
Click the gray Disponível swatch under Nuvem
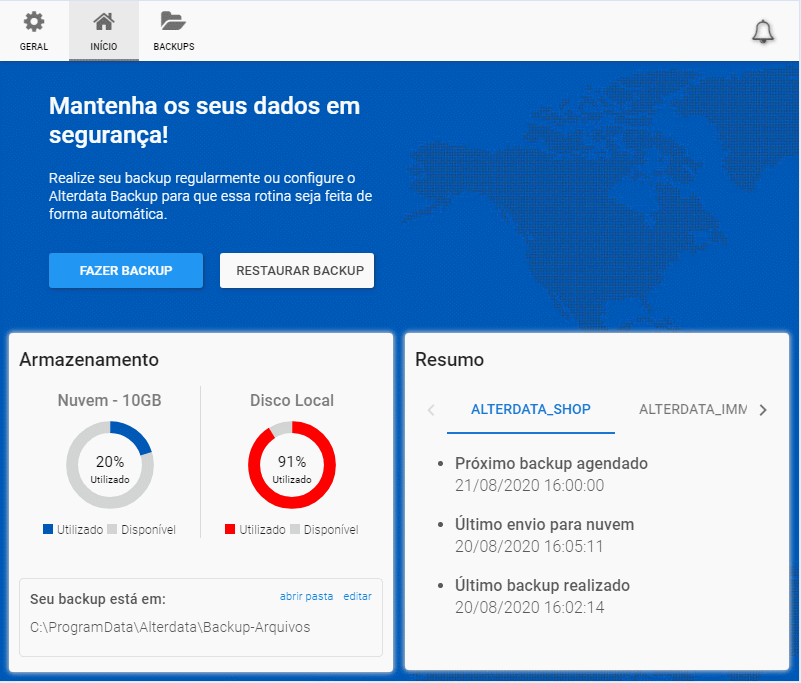click(112, 529)
